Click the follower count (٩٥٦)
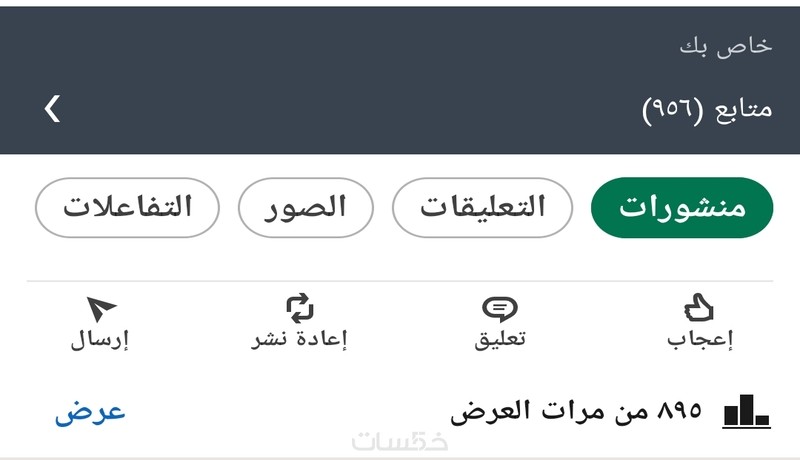 674,108
